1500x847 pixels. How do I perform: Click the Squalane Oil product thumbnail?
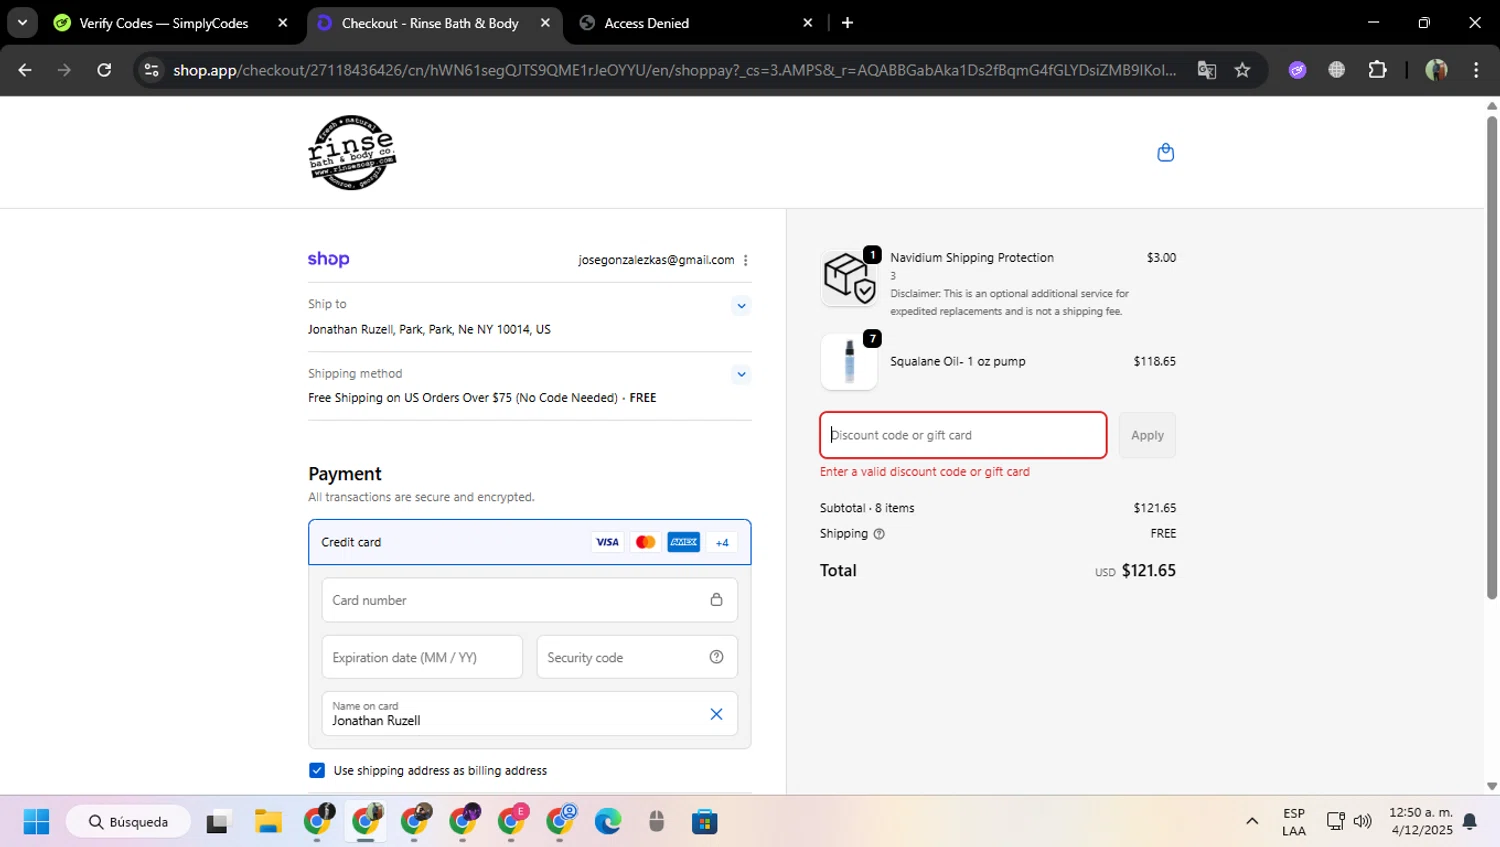pos(849,361)
